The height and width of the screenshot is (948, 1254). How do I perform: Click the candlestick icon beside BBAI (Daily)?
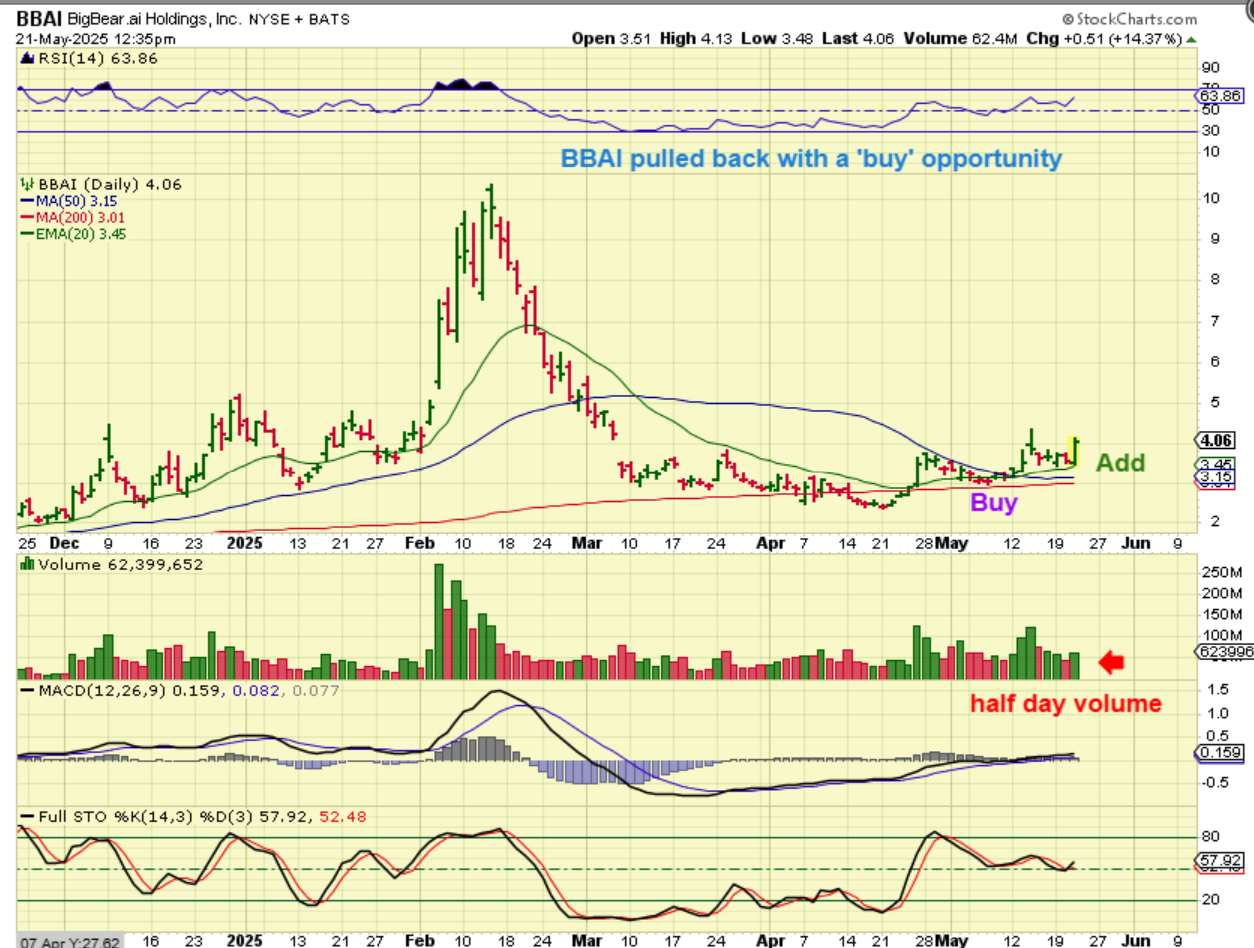[x=26, y=185]
